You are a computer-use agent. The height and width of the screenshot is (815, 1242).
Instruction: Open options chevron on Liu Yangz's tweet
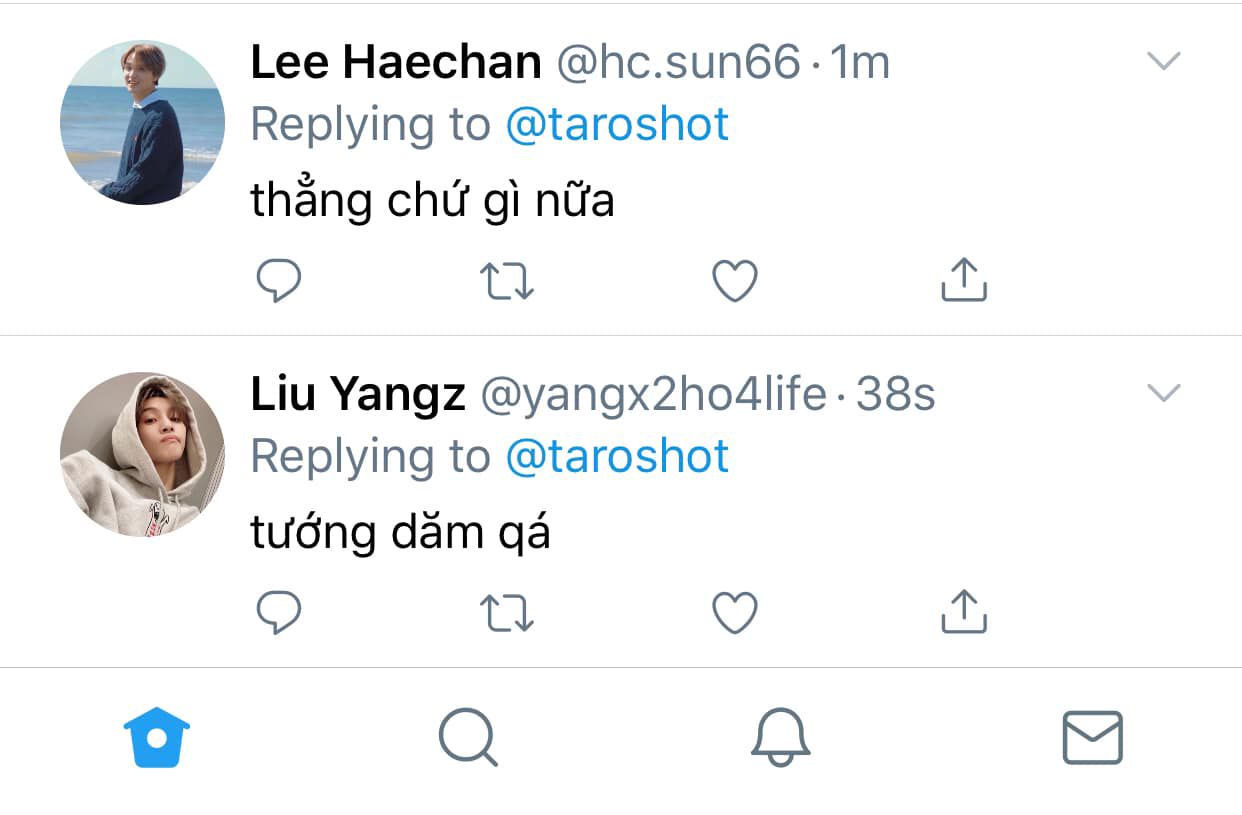(1164, 394)
